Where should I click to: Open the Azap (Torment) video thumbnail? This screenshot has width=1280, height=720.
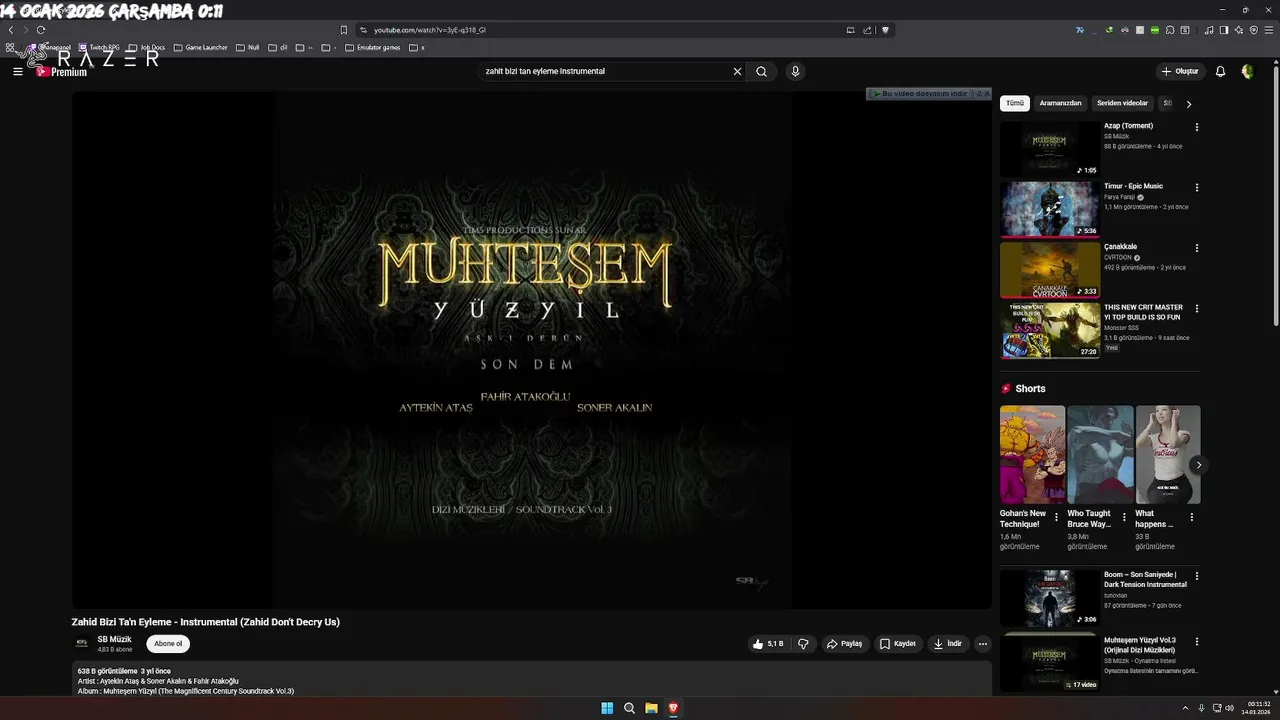(1049, 149)
